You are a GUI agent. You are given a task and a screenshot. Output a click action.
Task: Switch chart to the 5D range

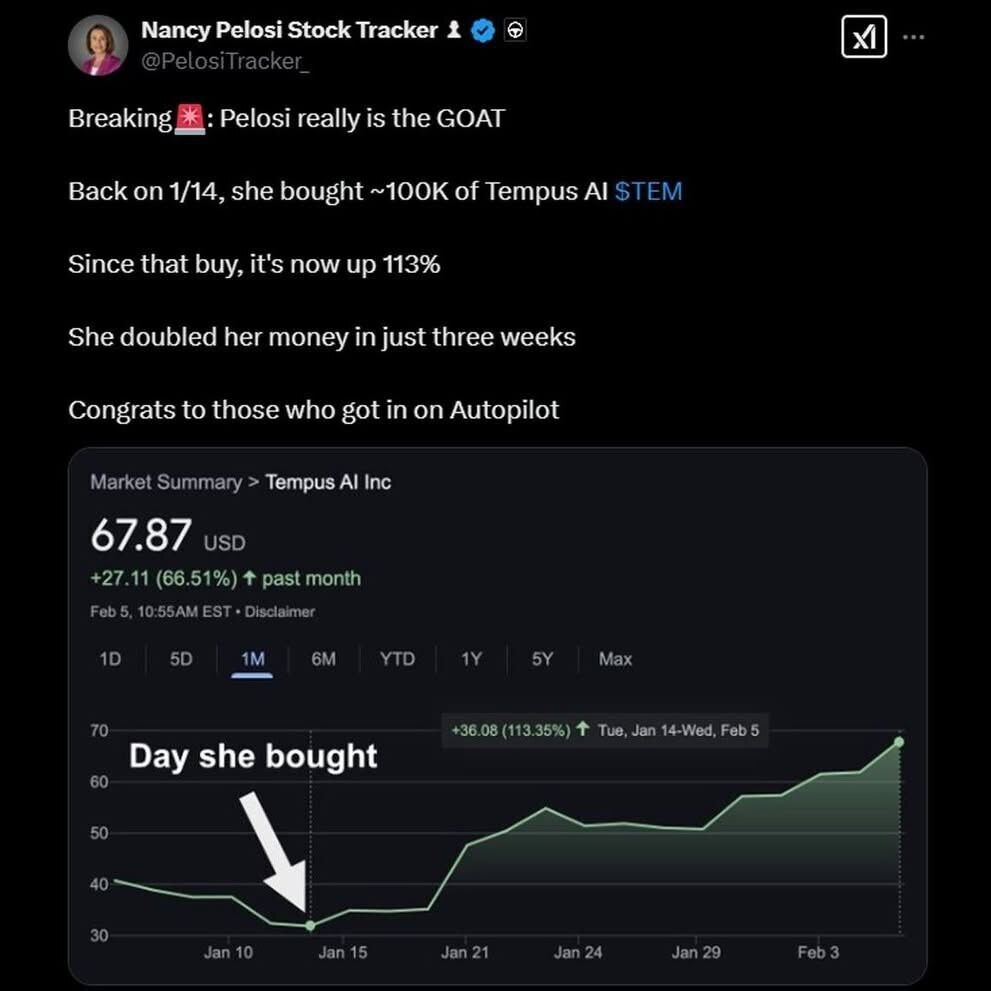pyautogui.click(x=181, y=659)
